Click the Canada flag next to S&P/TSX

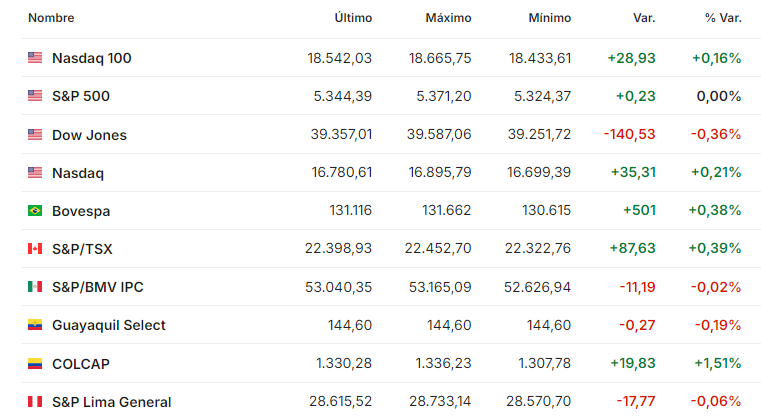point(35,249)
